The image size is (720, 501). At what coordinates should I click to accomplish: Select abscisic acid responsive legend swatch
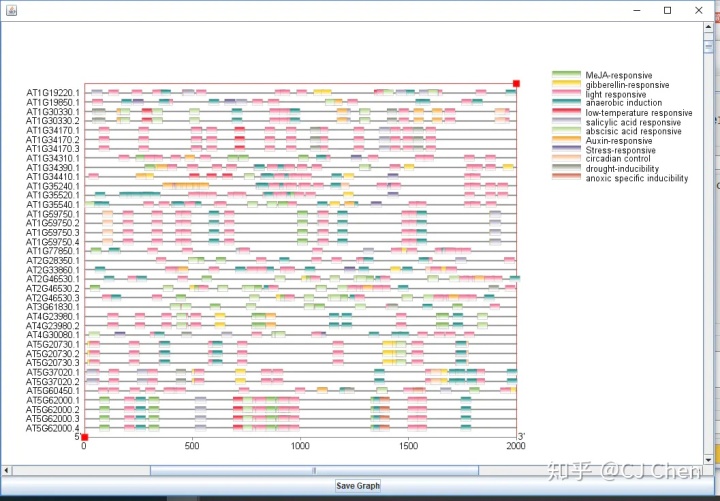[566, 131]
